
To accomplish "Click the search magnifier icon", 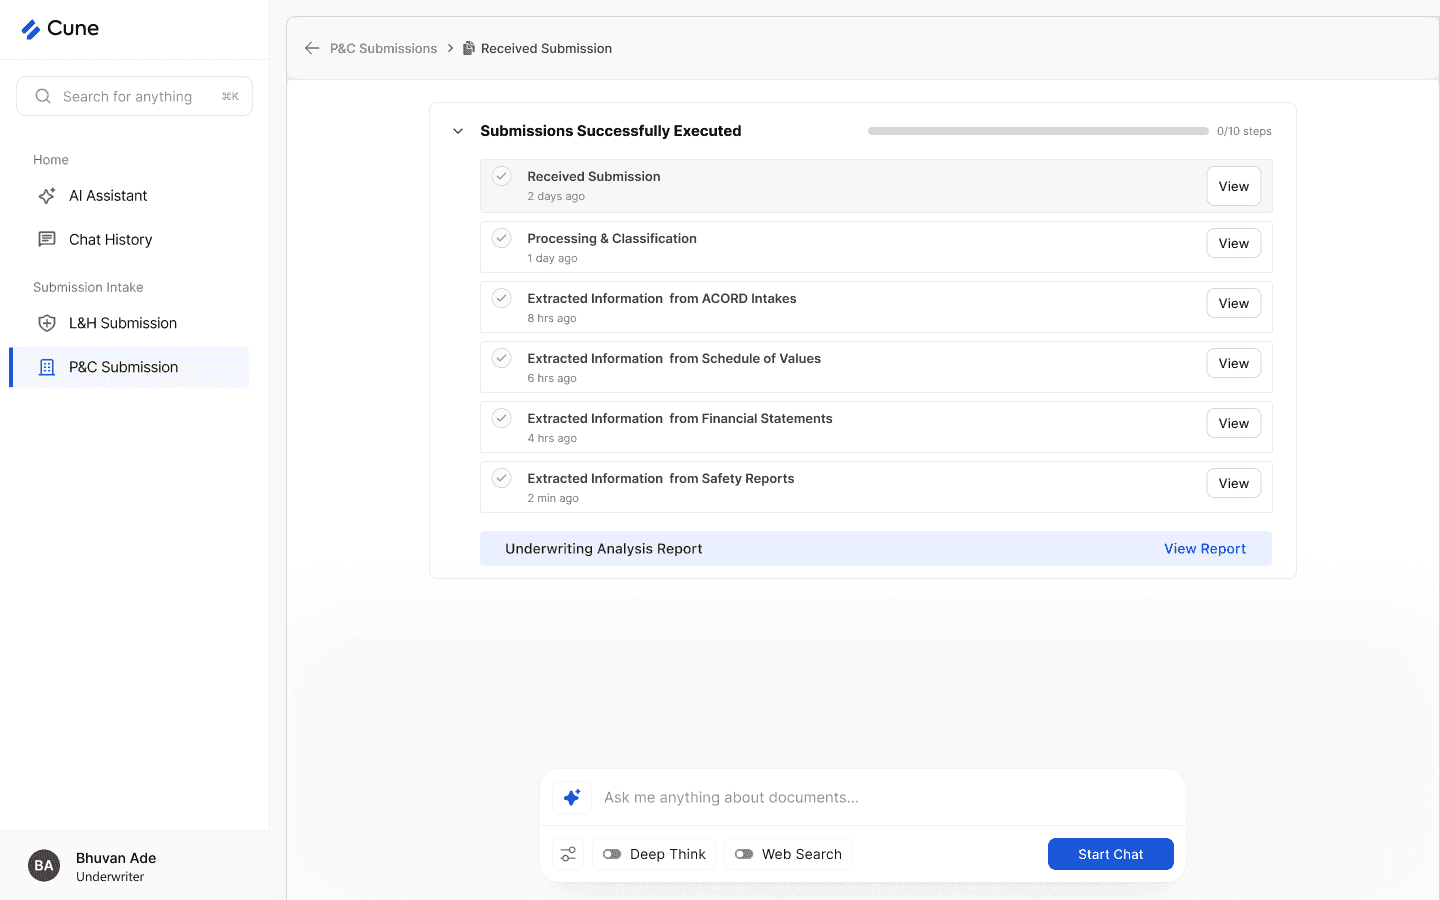I will (43, 96).
